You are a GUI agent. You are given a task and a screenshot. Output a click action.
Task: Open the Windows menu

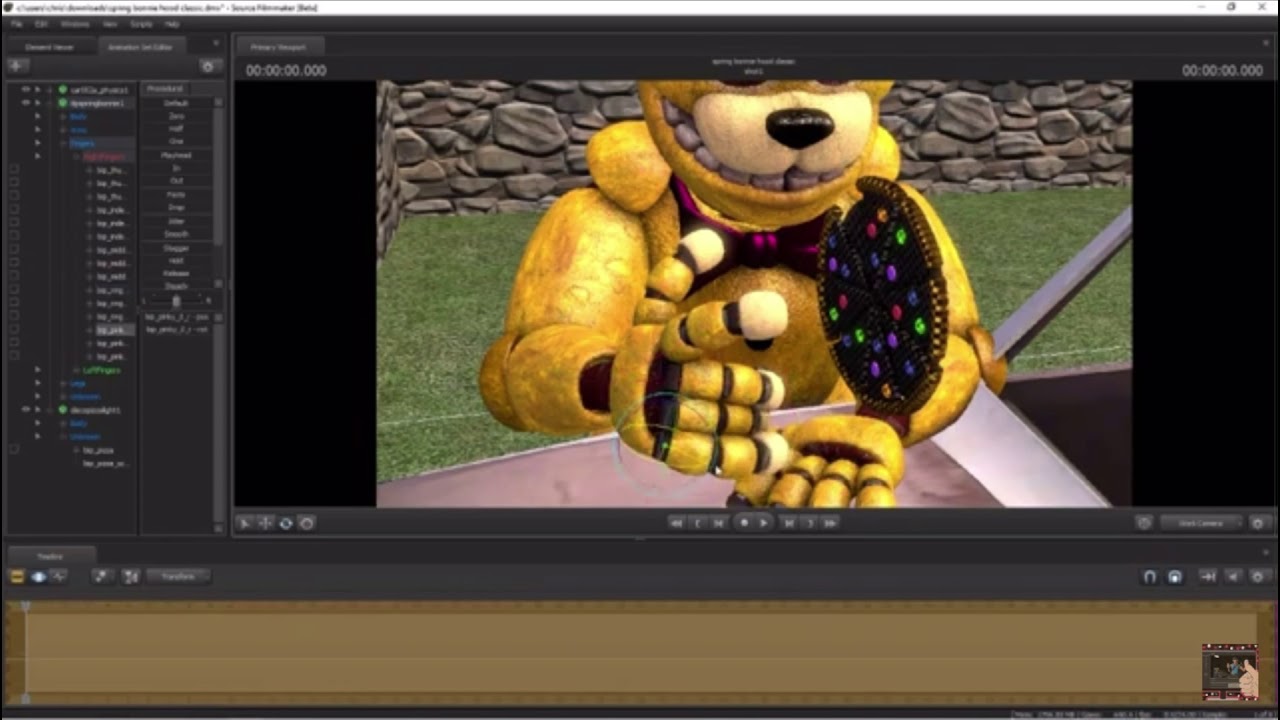75,23
